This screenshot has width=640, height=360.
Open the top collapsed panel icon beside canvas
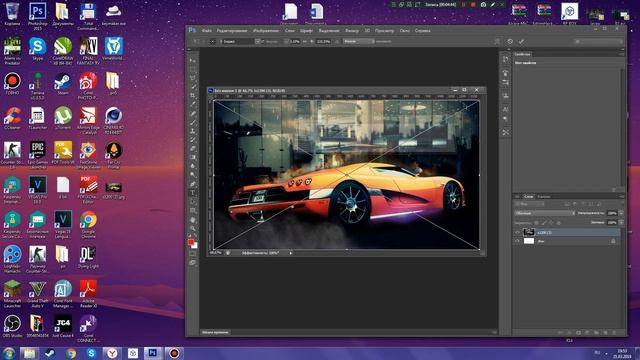[505, 59]
